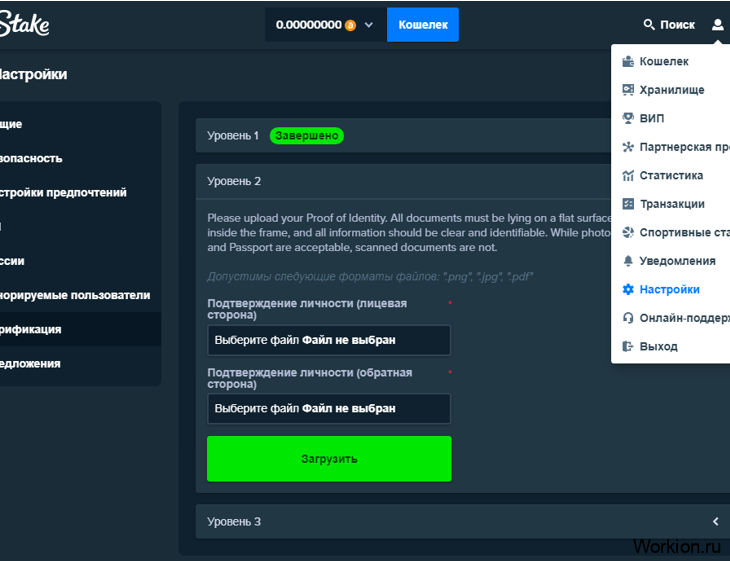Open the sidebar entry ending in 'едложения'
The width and height of the screenshot is (730, 561).
(x=81, y=364)
